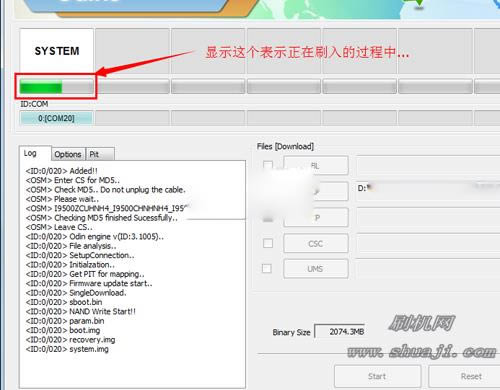
Task: Click the UMS file button
Action: 316,269
